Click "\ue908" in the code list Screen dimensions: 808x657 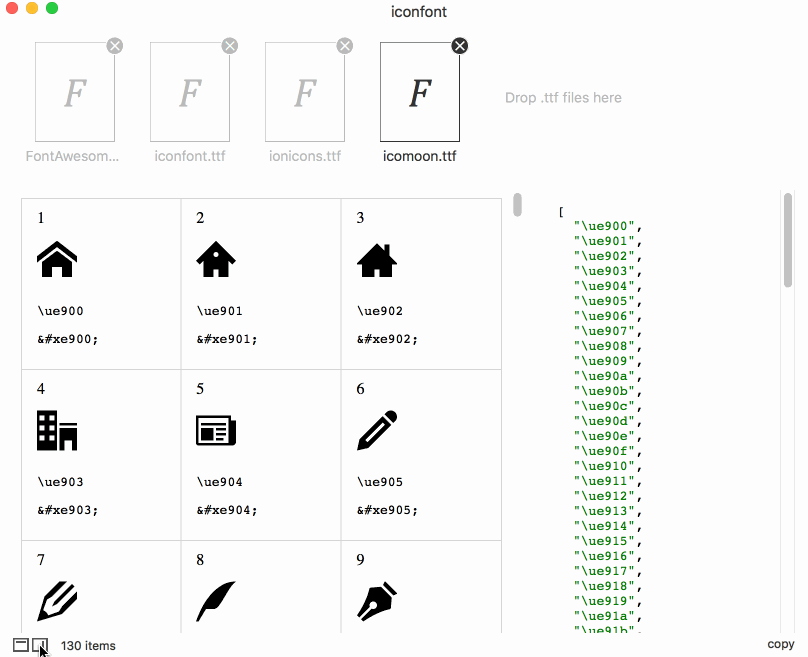[604, 346]
